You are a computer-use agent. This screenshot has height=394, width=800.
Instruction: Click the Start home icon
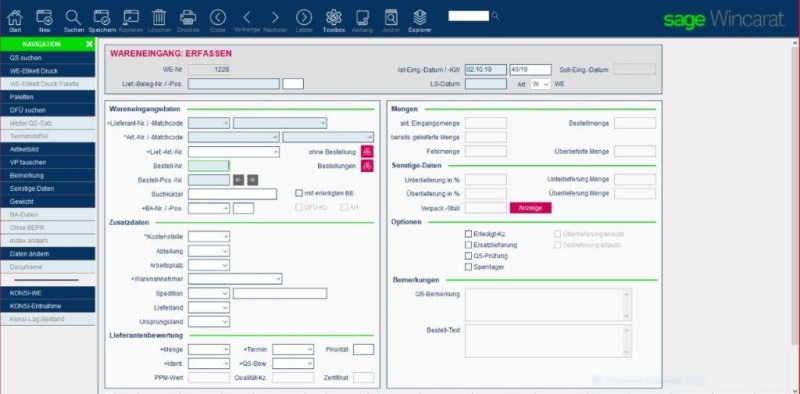[x=15, y=18]
